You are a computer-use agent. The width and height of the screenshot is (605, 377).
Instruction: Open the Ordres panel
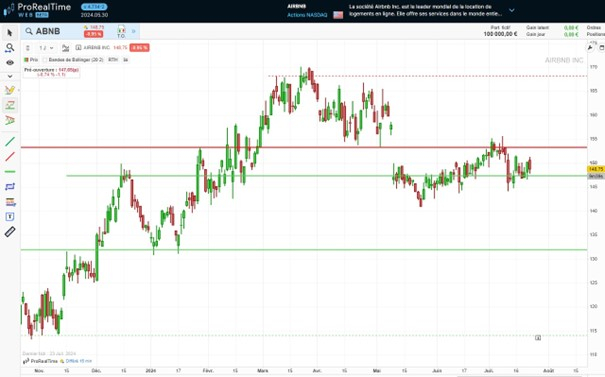click(x=594, y=27)
